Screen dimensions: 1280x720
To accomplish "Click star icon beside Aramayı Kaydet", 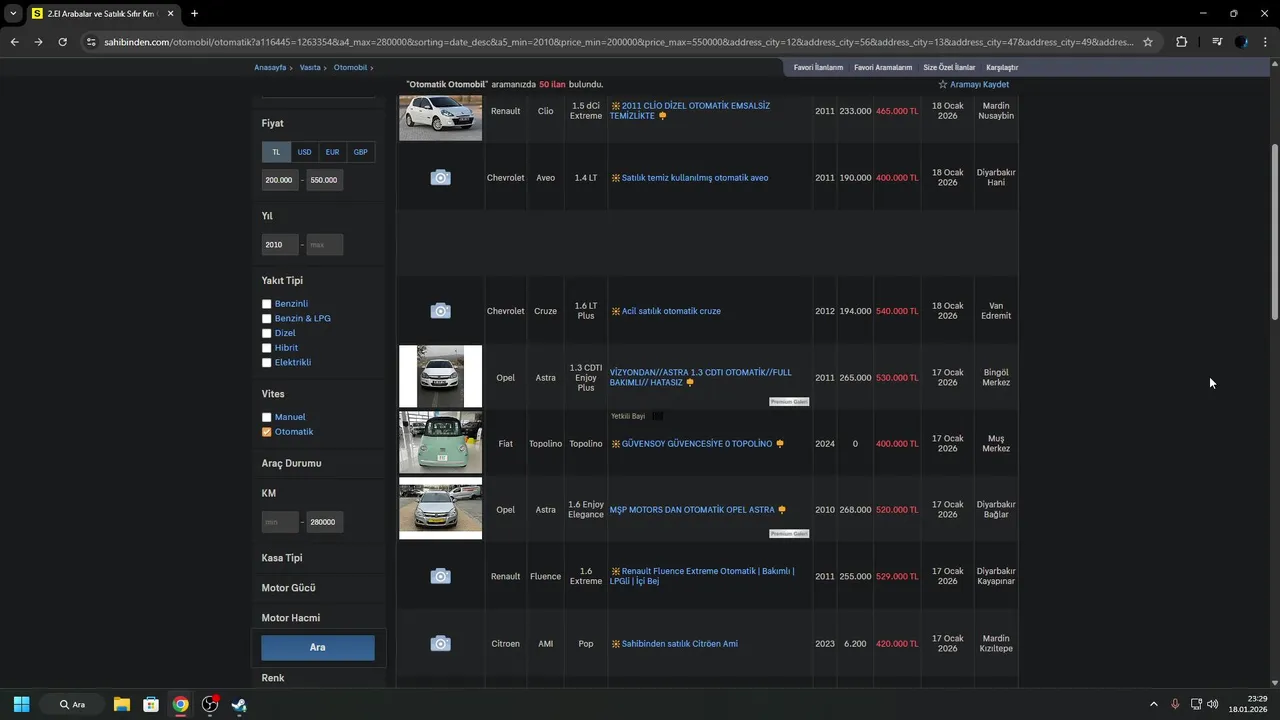I will 942,84.
